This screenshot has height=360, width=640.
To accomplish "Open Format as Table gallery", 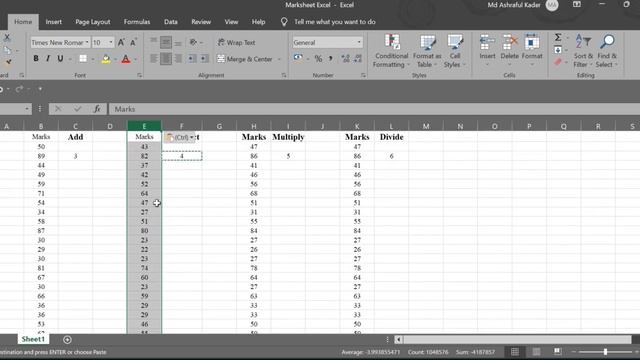I will point(427,51).
